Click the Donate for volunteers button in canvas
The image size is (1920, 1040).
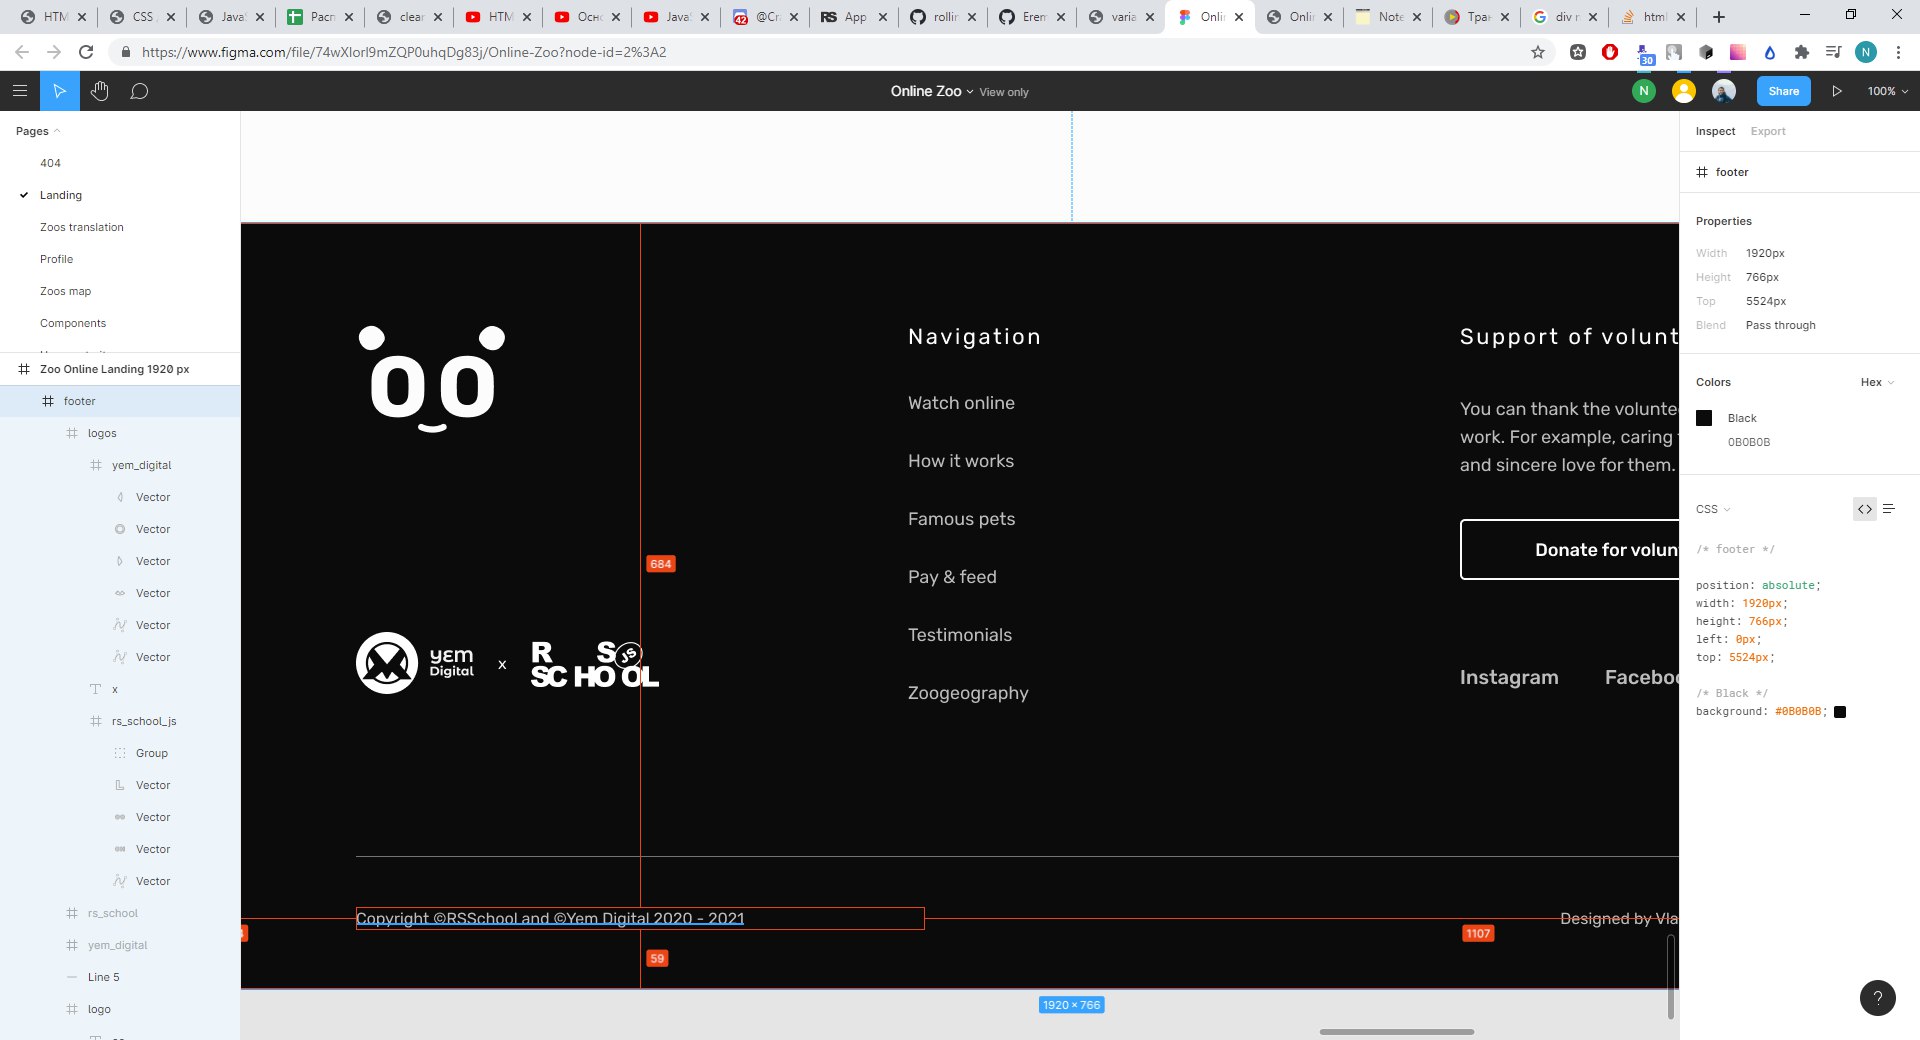[x=1570, y=549]
